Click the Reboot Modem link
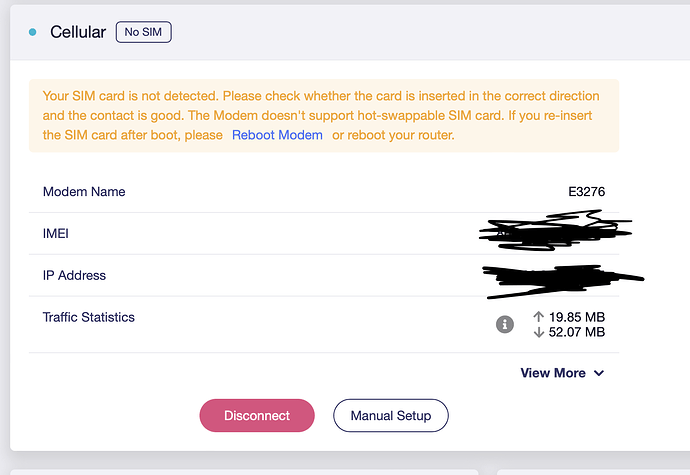 277,135
